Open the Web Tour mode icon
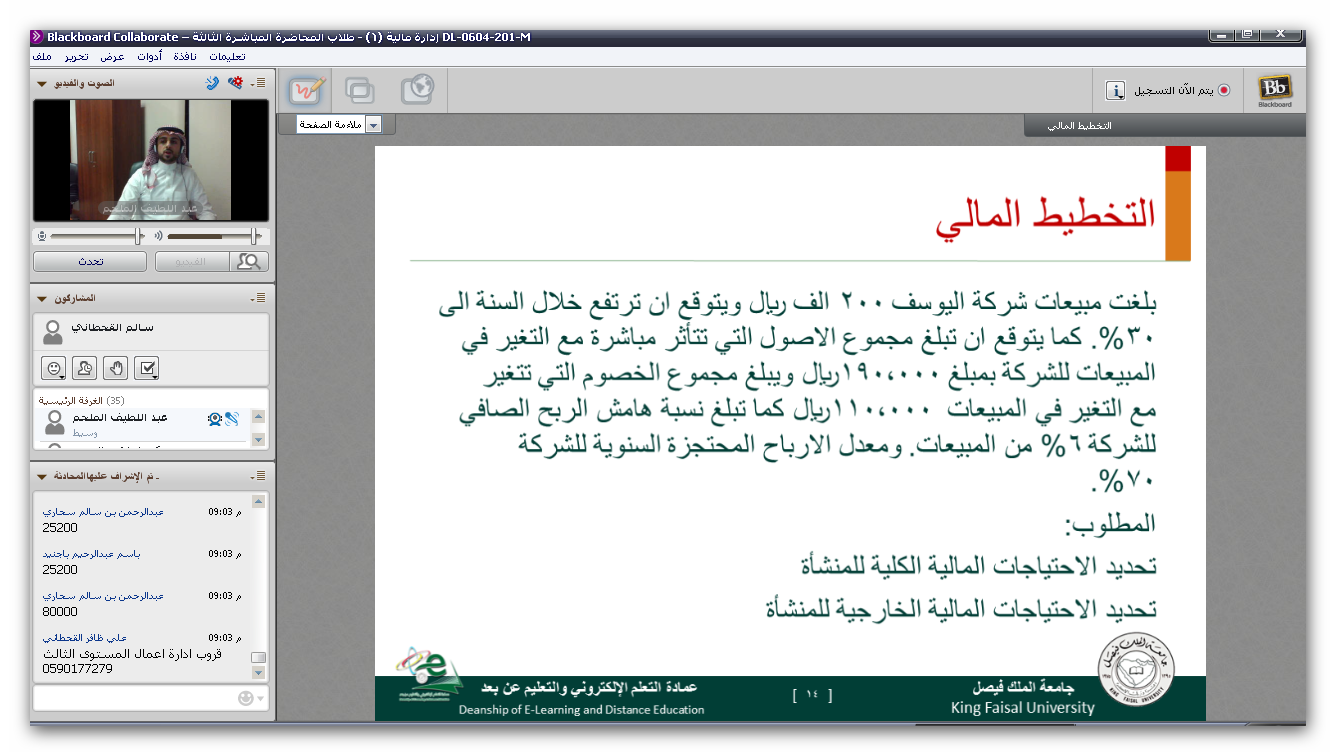 click(x=416, y=90)
